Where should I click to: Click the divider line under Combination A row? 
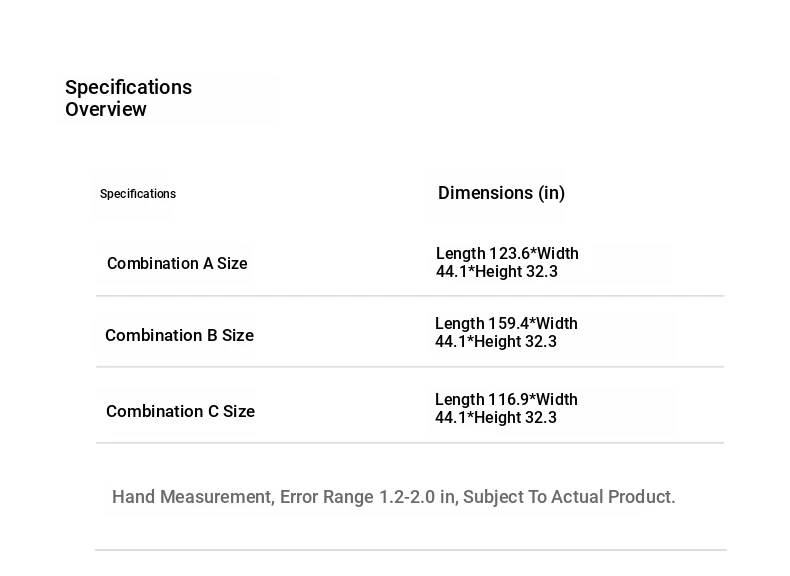click(x=410, y=296)
